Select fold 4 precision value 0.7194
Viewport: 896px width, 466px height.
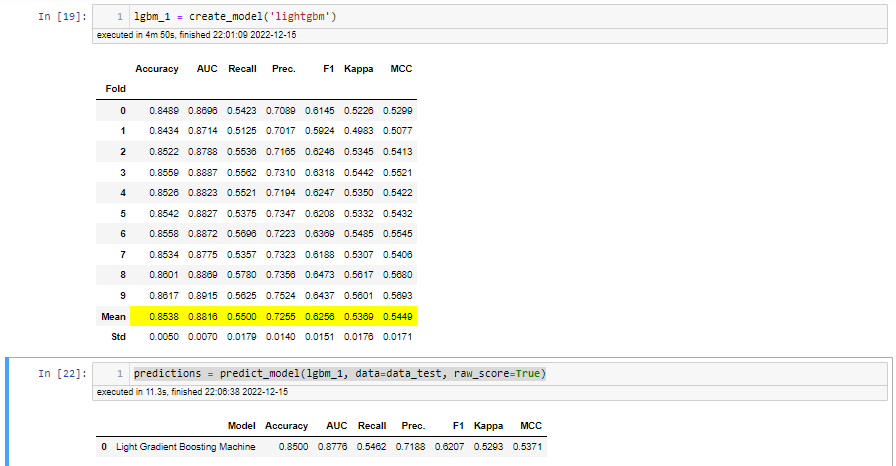281,192
